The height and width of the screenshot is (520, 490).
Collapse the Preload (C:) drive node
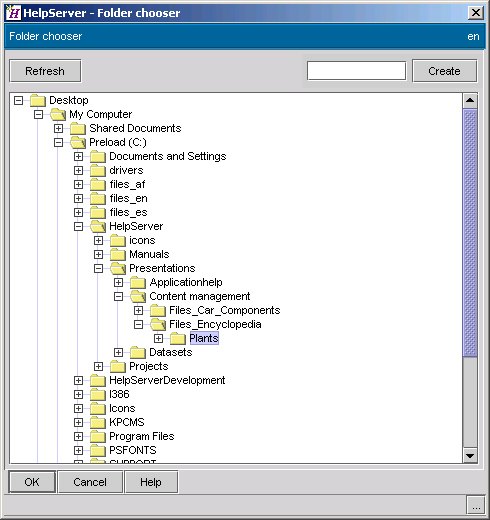coord(59,142)
